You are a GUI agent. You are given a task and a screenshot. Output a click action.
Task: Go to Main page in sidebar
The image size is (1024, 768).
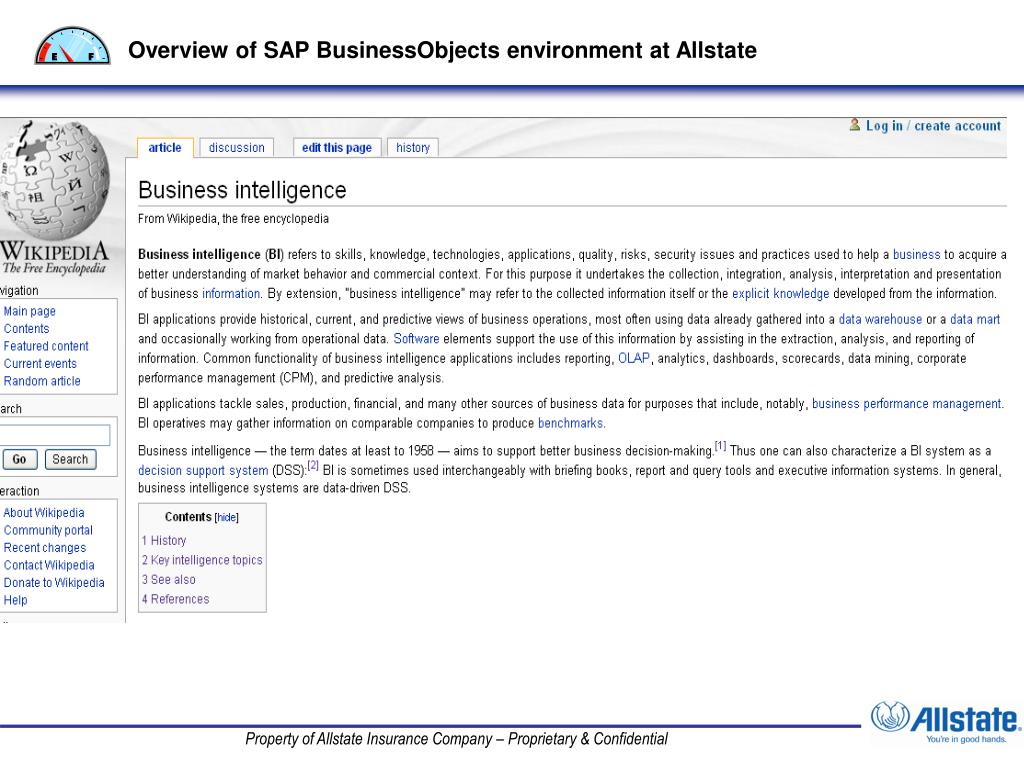click(x=29, y=311)
